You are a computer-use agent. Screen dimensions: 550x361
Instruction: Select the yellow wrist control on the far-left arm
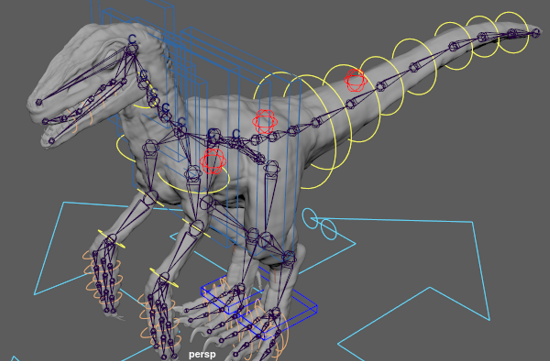[x=111, y=239]
